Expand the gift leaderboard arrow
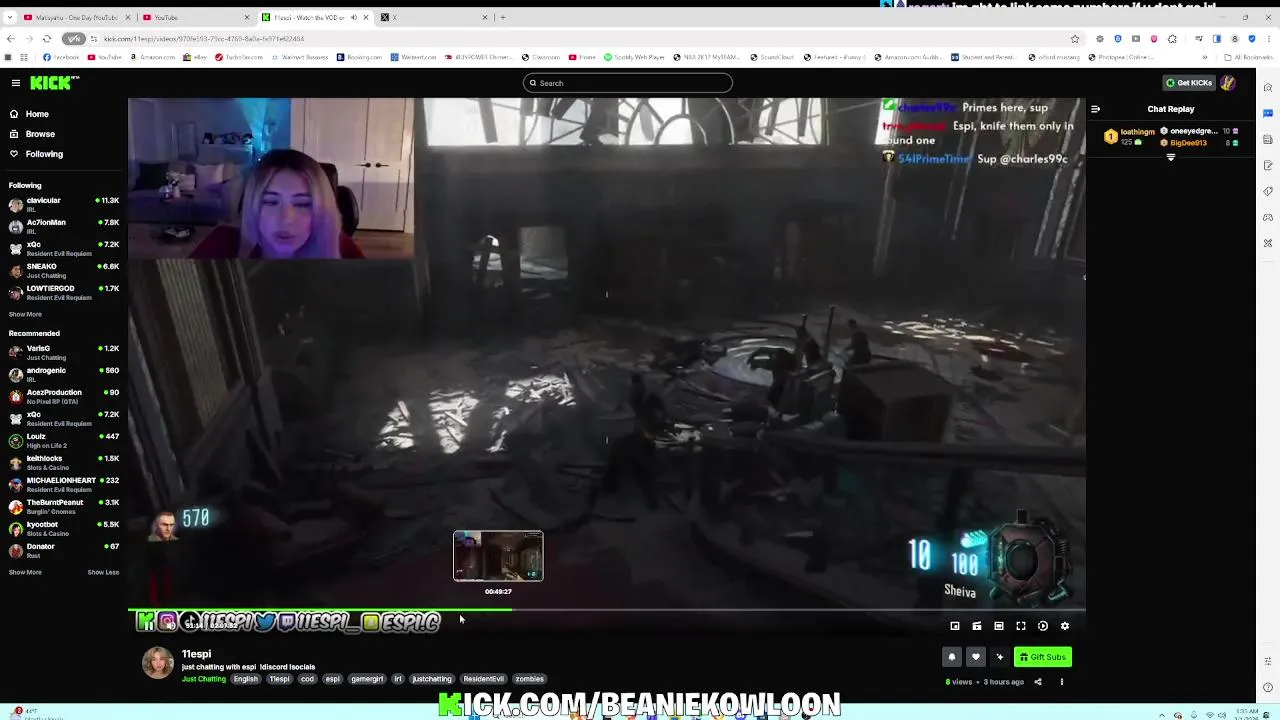The width and height of the screenshot is (1280, 720). pos(1171,158)
